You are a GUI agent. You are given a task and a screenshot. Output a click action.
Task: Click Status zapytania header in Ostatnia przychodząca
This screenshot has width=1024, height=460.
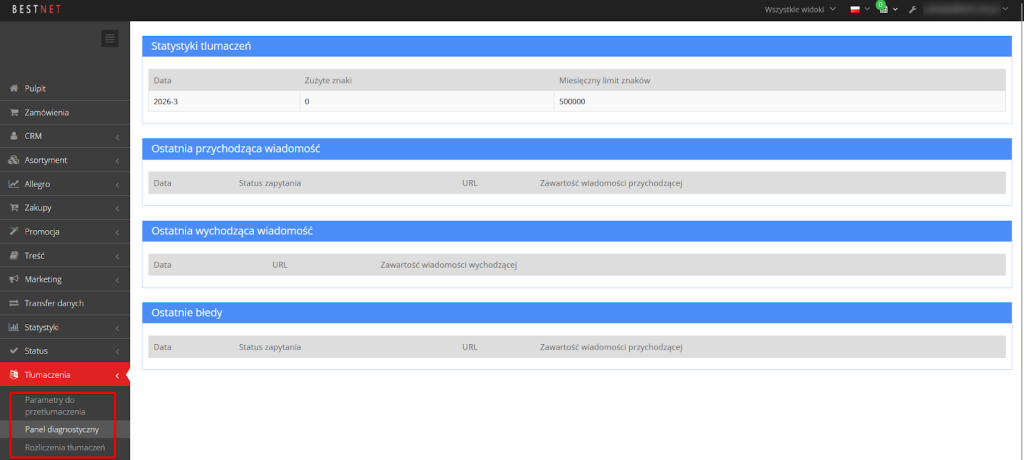[x=270, y=183]
